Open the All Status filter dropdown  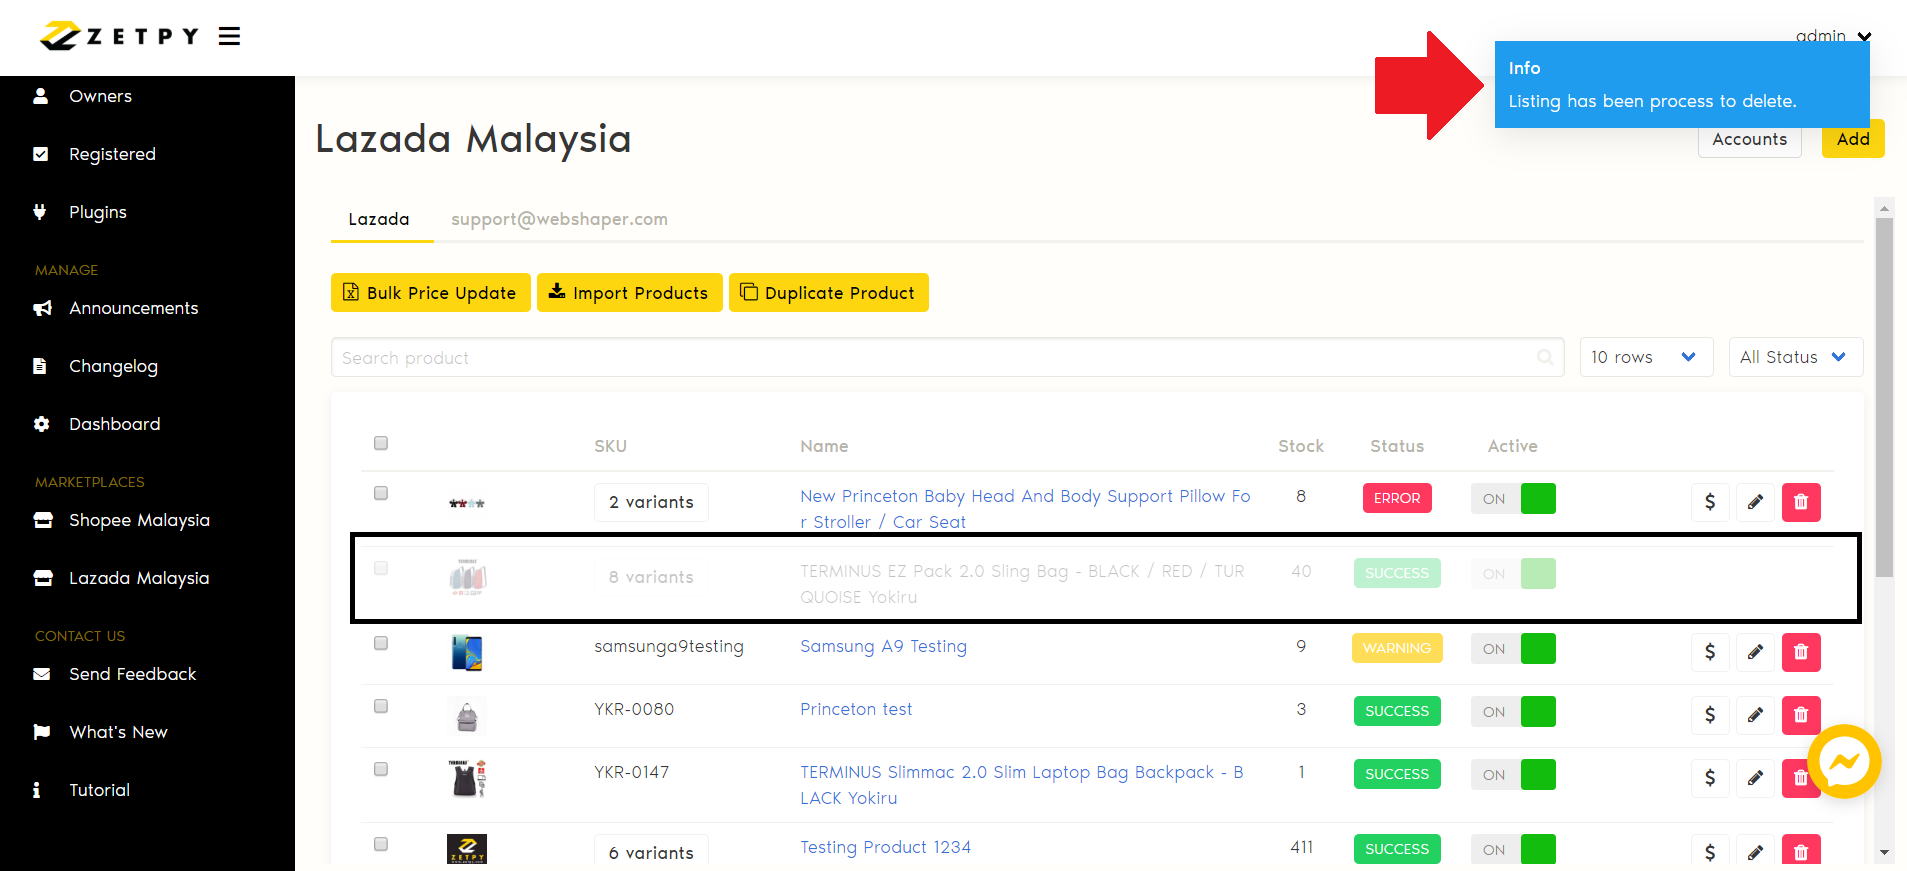point(1795,357)
